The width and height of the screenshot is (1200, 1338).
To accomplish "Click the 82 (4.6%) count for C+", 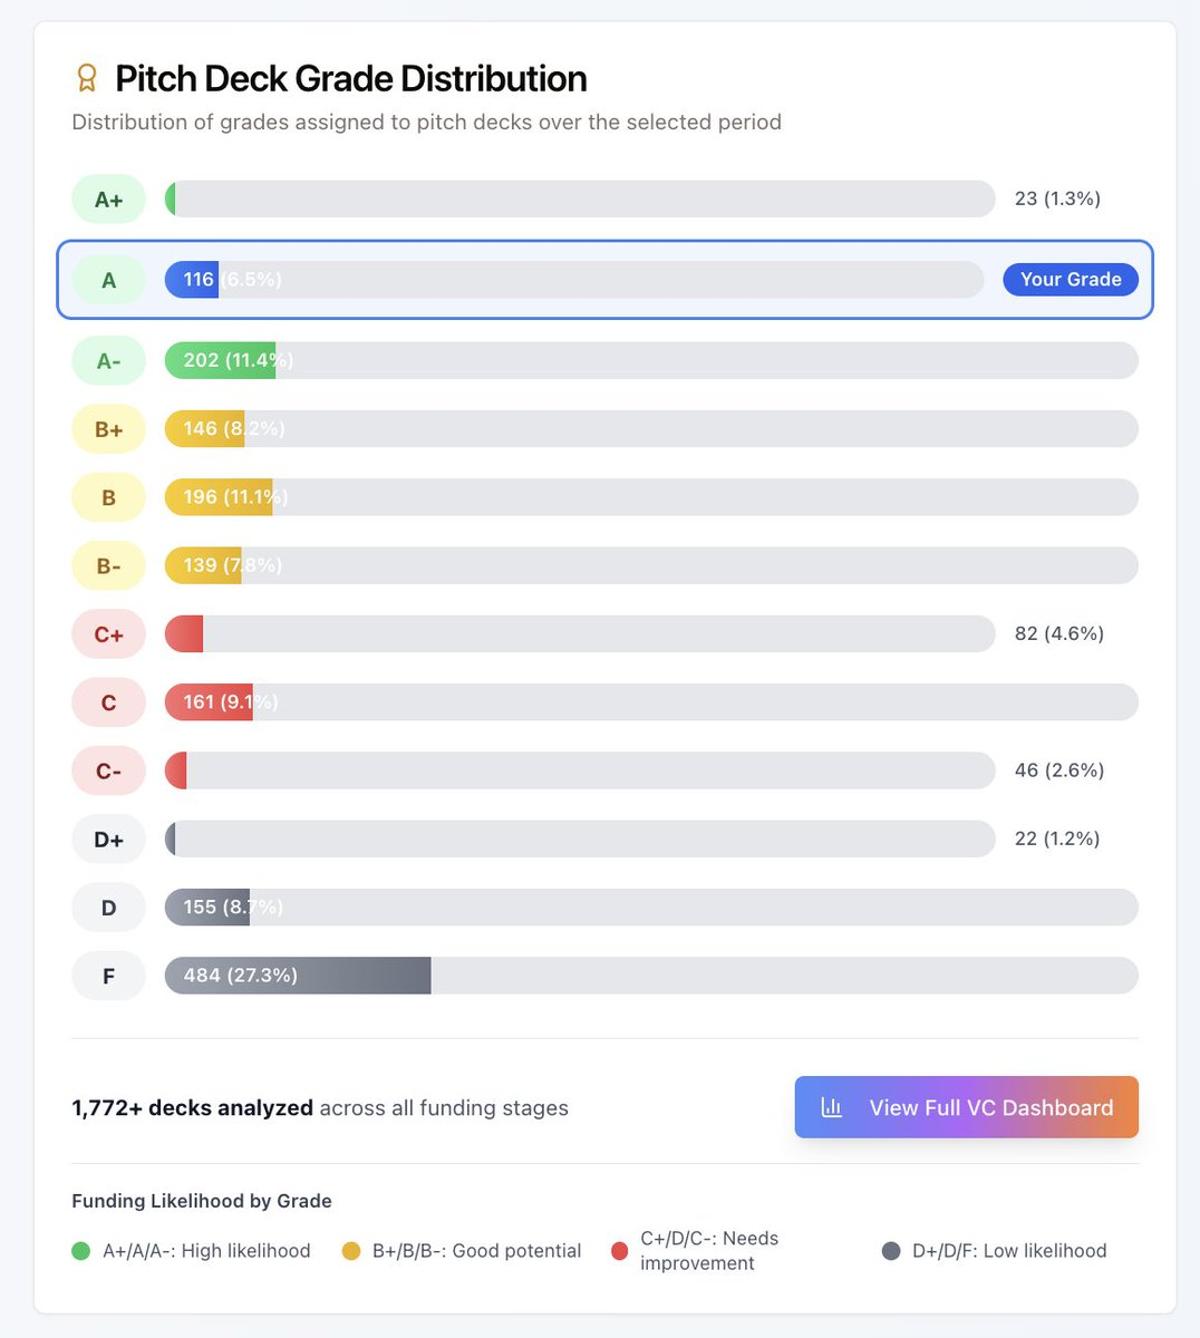I will (1059, 633).
